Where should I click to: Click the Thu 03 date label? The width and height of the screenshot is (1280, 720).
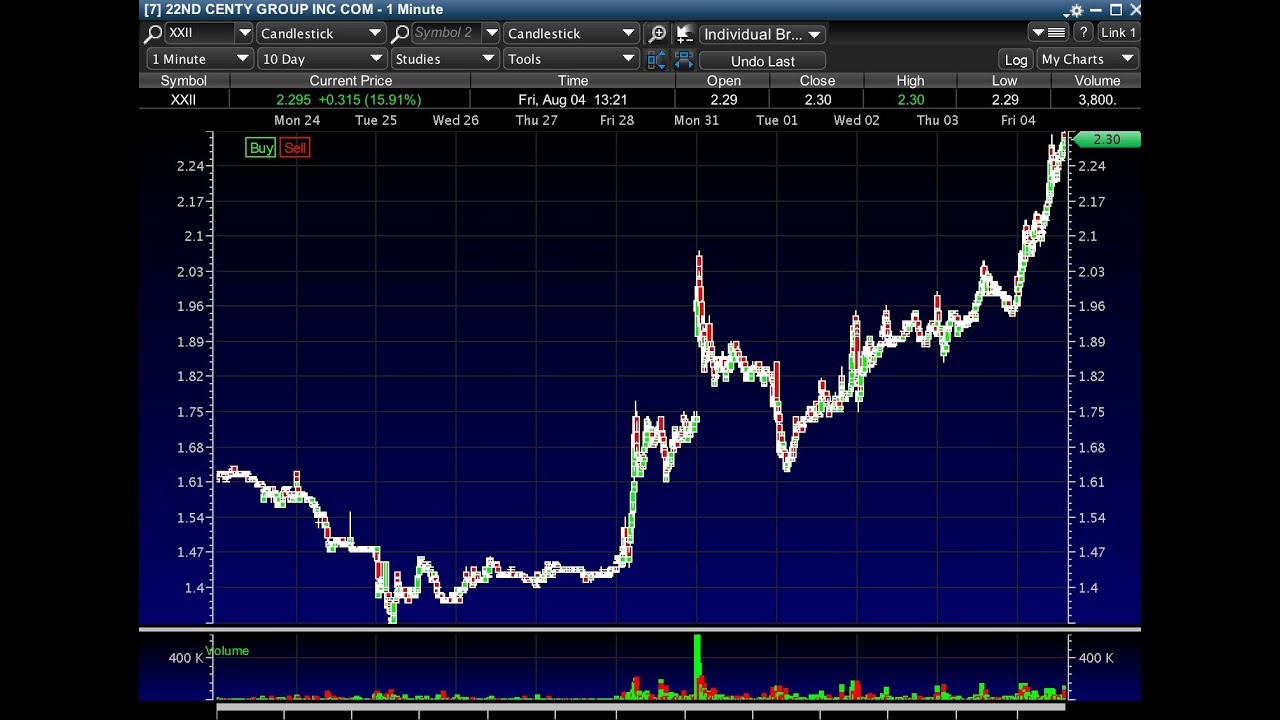point(937,120)
